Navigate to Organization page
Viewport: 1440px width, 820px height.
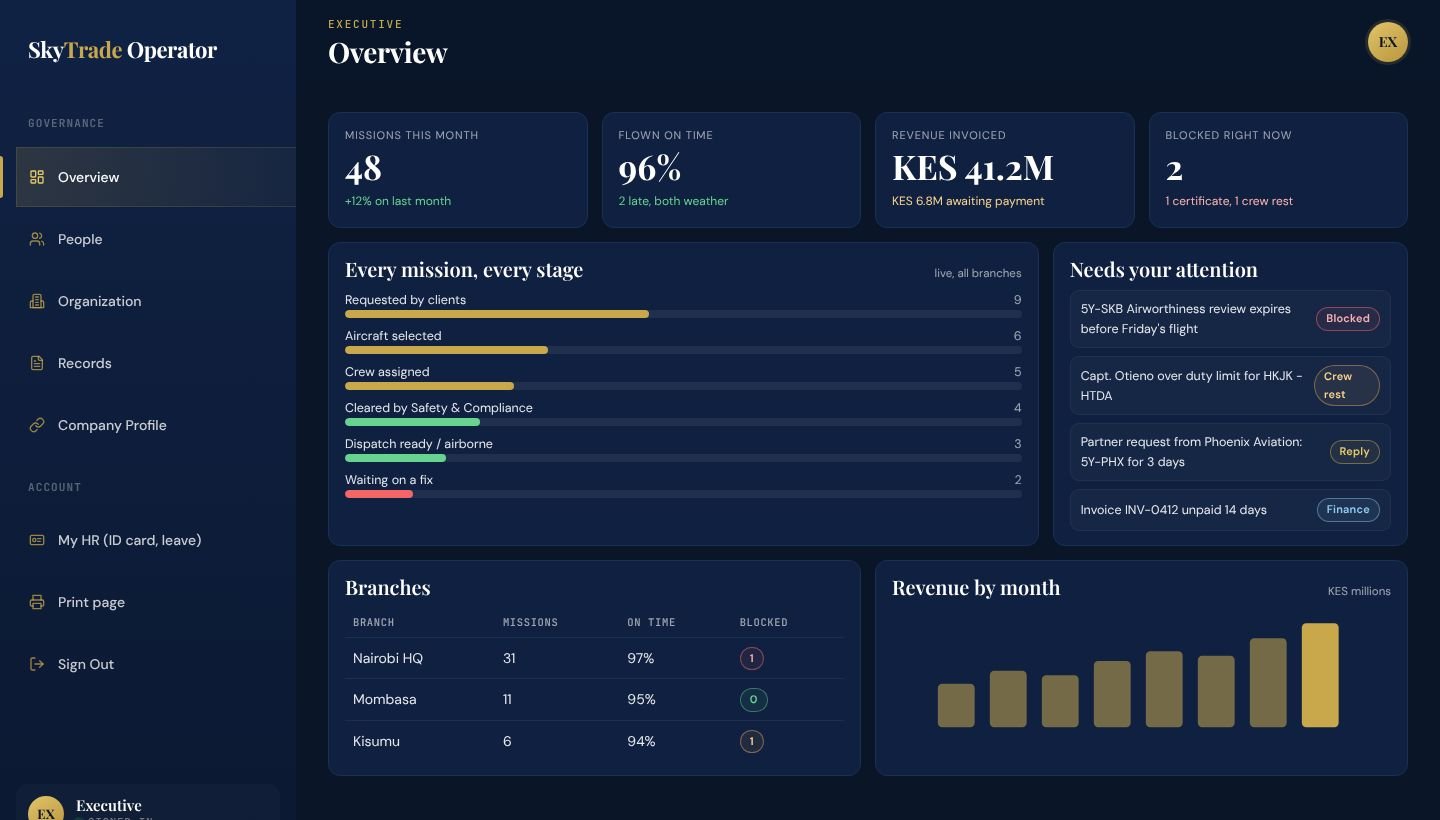pyautogui.click(x=155, y=301)
